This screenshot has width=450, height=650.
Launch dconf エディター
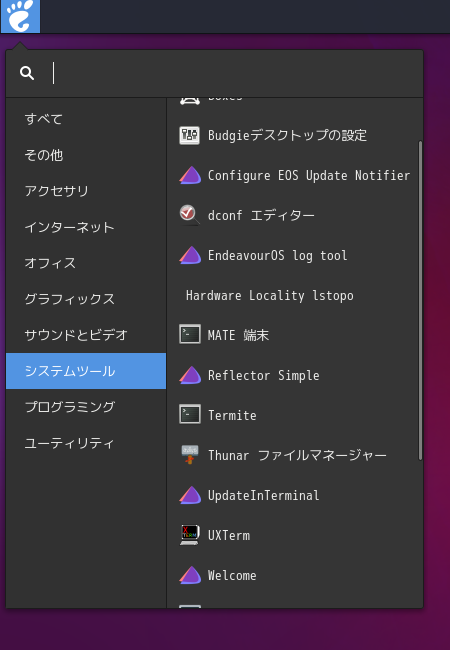click(295, 216)
